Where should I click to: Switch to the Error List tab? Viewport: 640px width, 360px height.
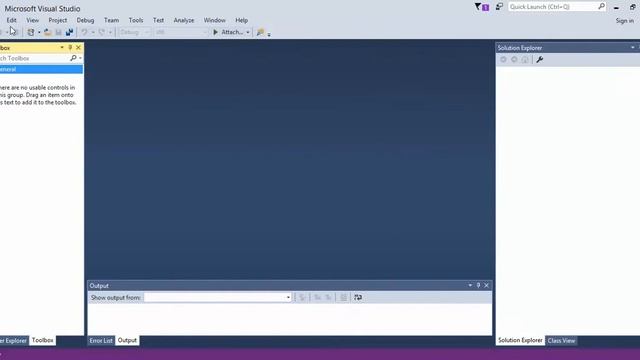[x=101, y=340]
